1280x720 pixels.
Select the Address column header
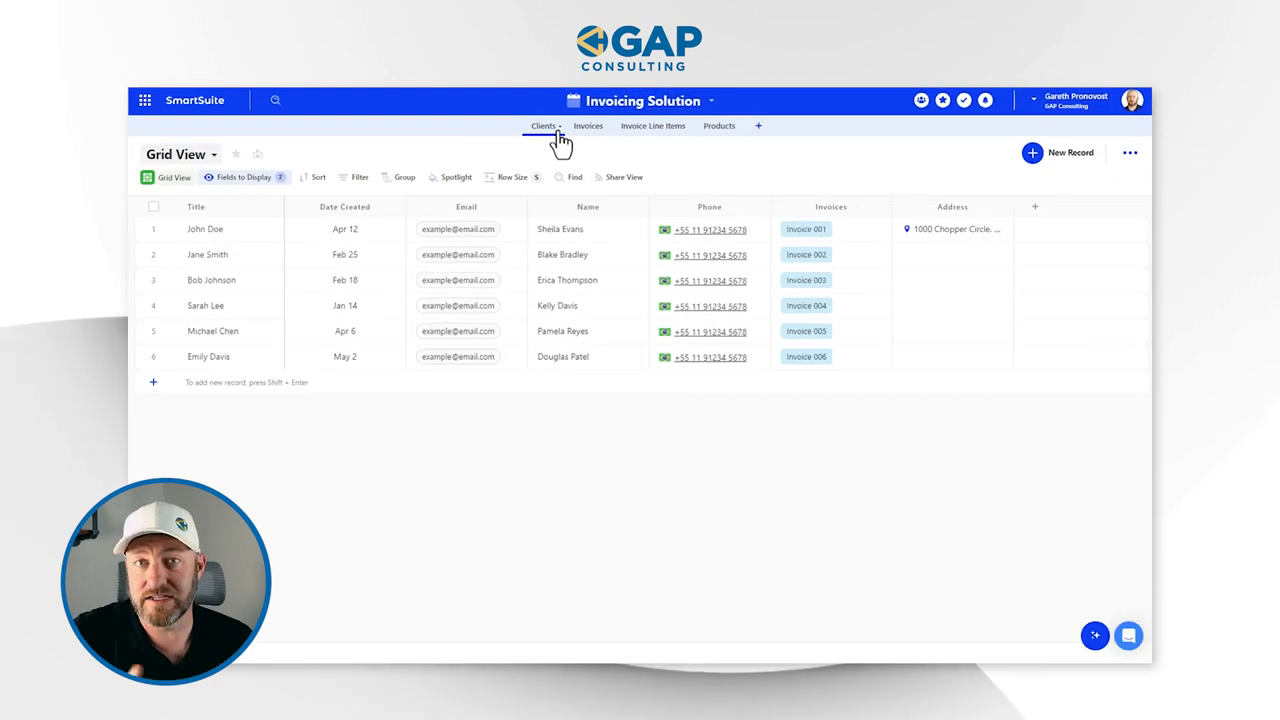952,207
